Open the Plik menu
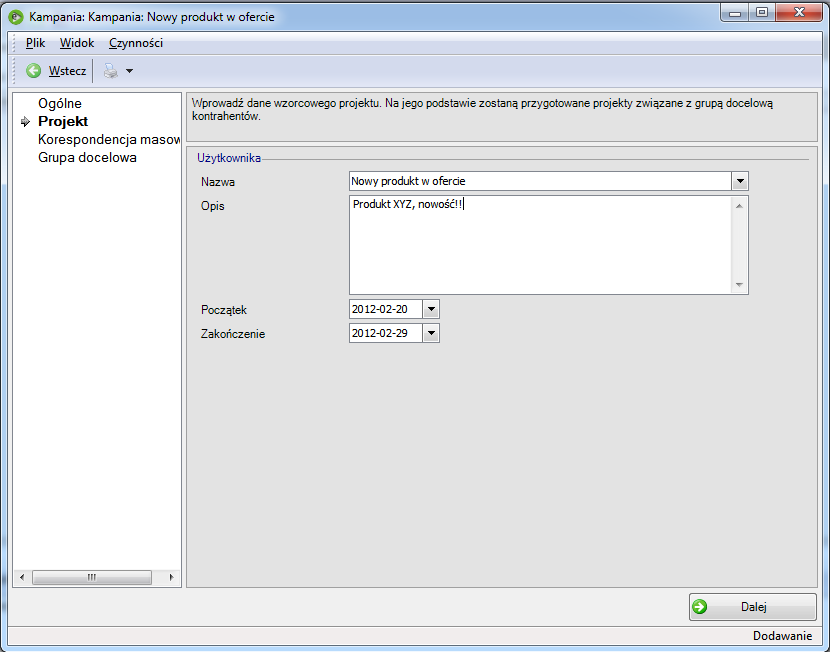Image resolution: width=830 pixels, height=652 pixels. pyautogui.click(x=35, y=43)
